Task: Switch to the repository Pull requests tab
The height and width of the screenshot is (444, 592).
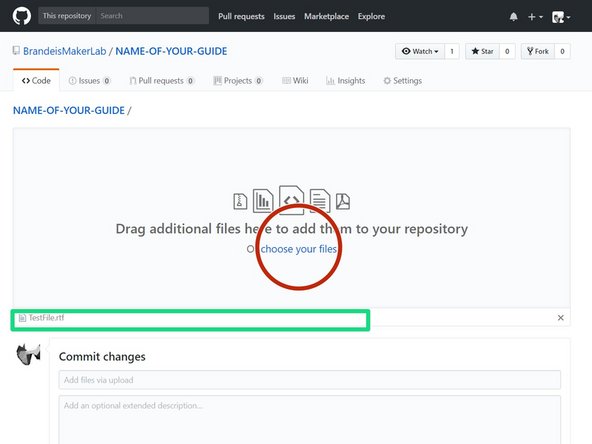Action: [162, 80]
